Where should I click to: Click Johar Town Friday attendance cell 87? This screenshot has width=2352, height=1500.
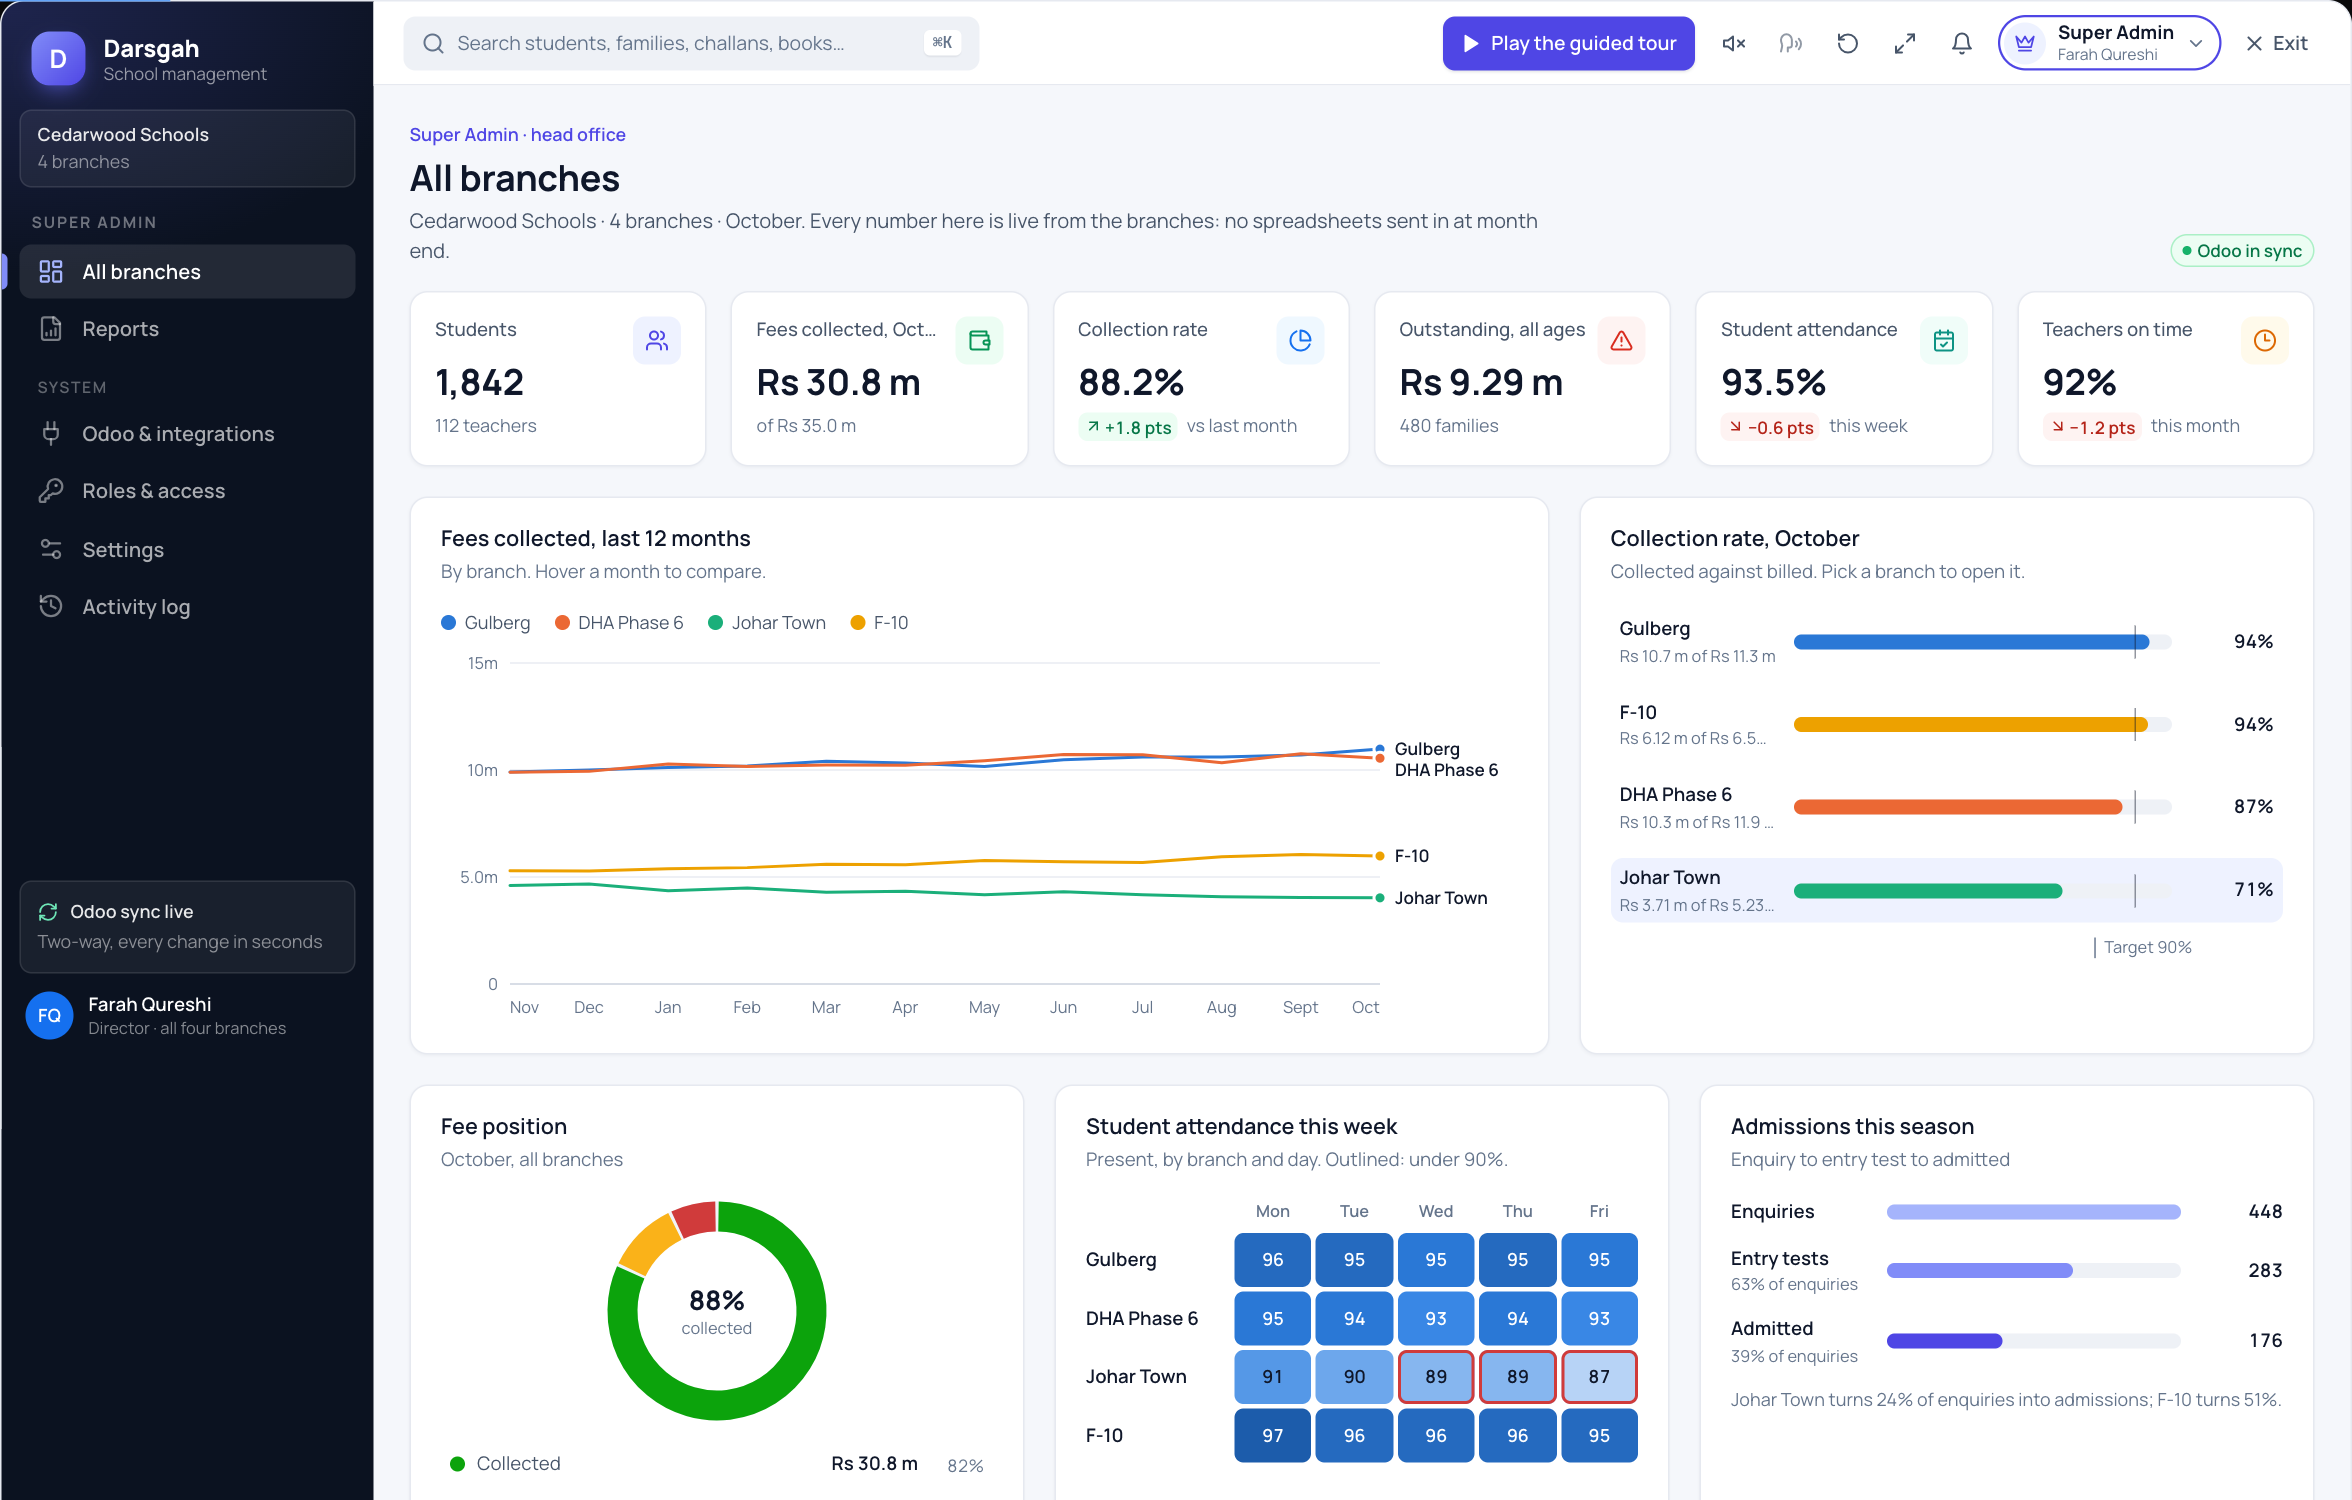point(1599,1377)
